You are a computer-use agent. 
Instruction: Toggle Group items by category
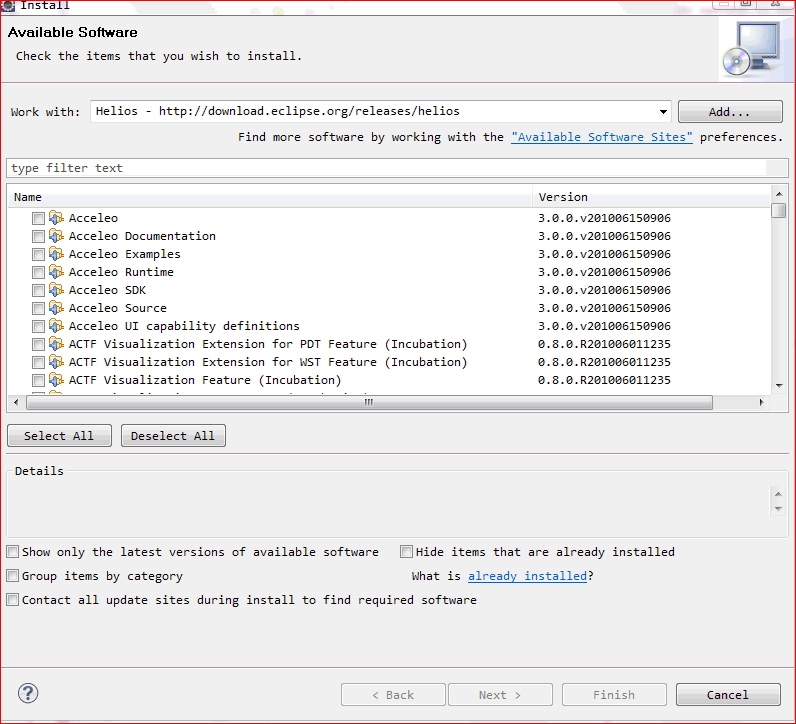tap(13, 576)
